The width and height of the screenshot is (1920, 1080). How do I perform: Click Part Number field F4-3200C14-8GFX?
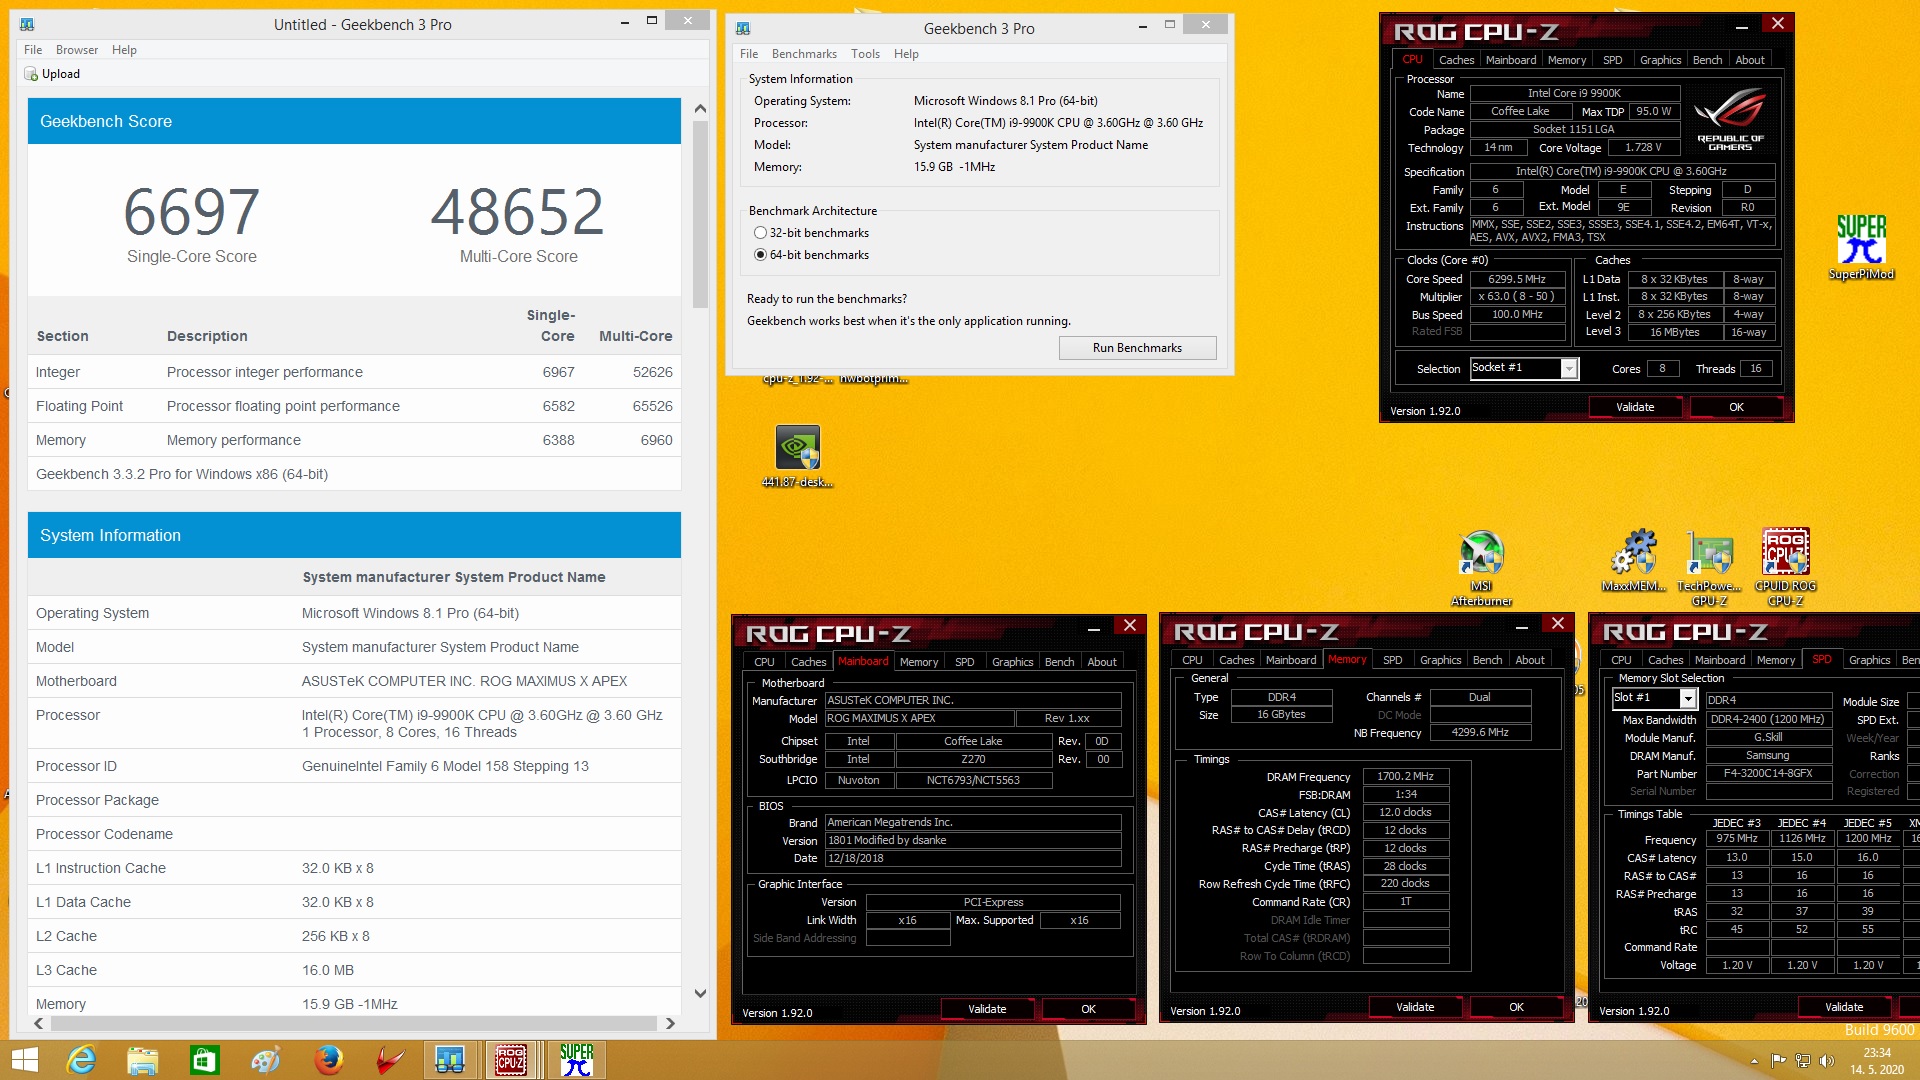pos(1767,773)
